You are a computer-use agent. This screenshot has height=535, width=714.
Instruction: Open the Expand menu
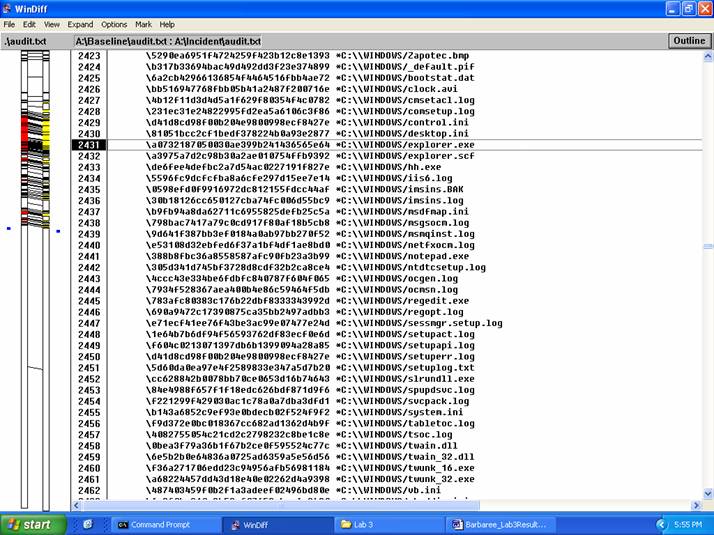(80, 24)
